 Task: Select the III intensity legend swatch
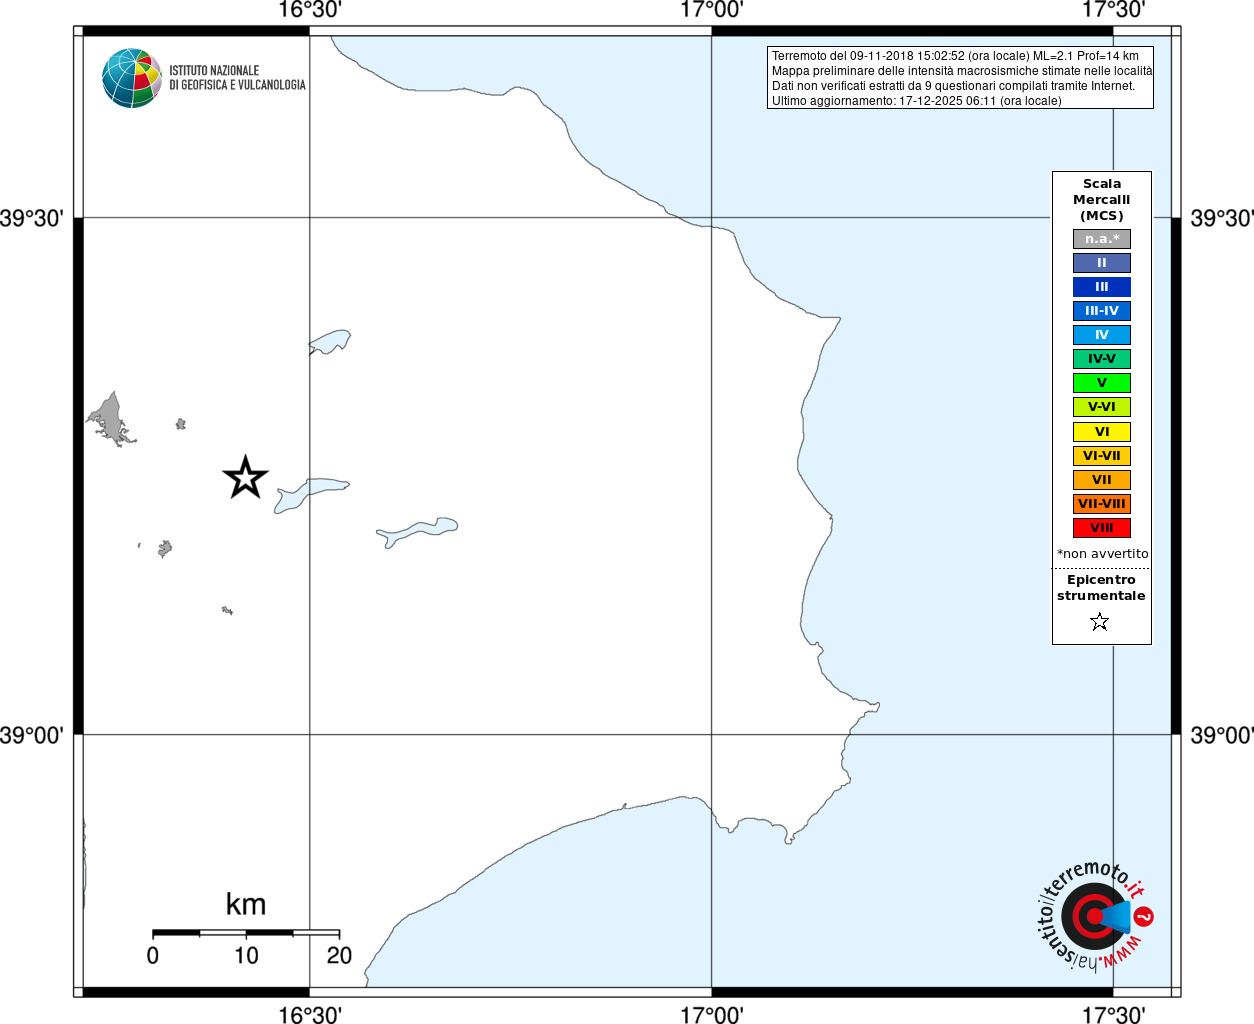(1102, 287)
